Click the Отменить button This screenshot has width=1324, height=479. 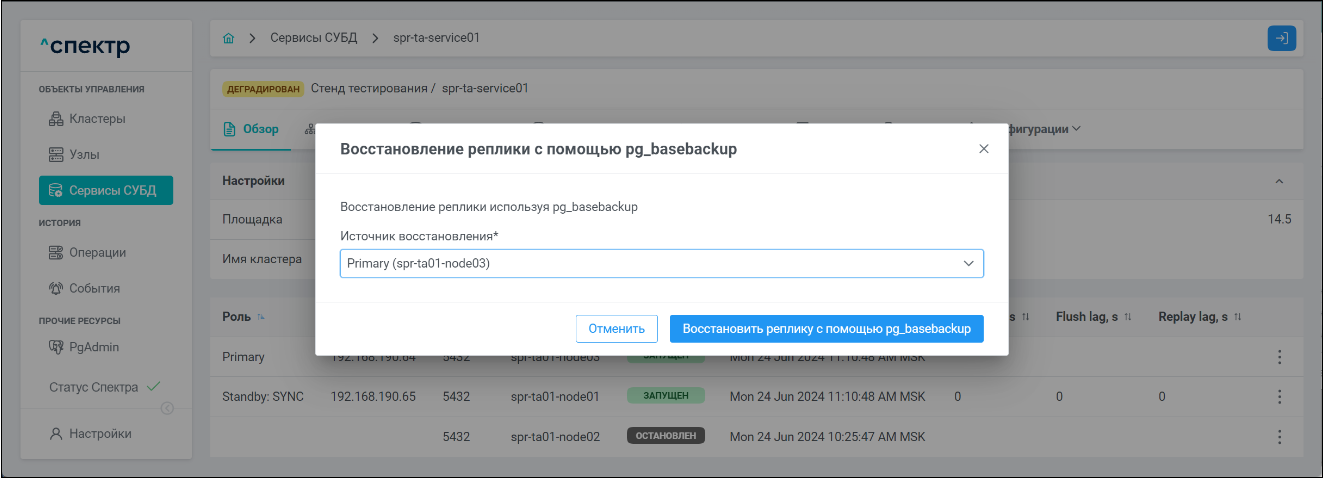616,329
